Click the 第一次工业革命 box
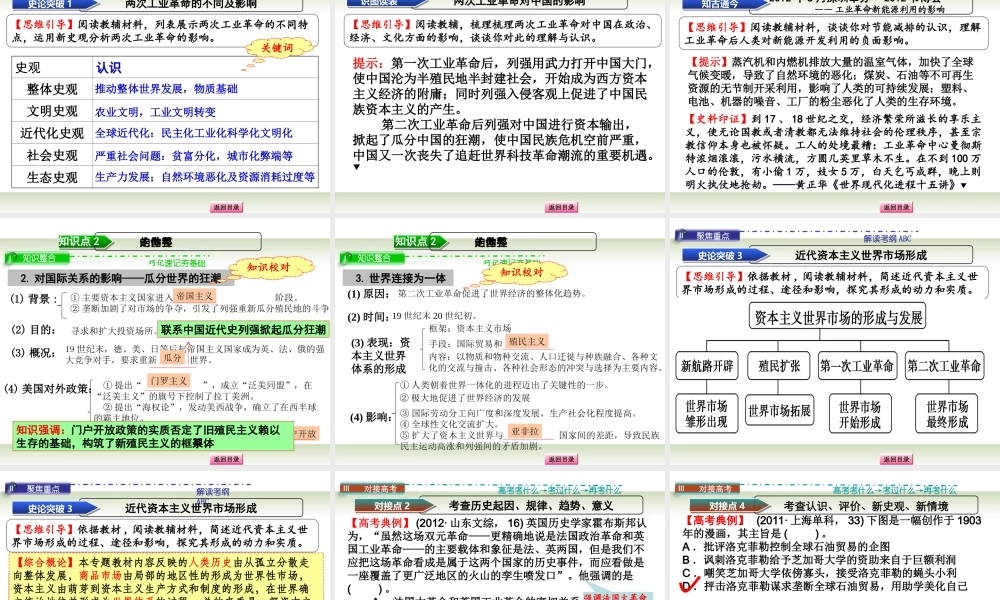 [857, 366]
